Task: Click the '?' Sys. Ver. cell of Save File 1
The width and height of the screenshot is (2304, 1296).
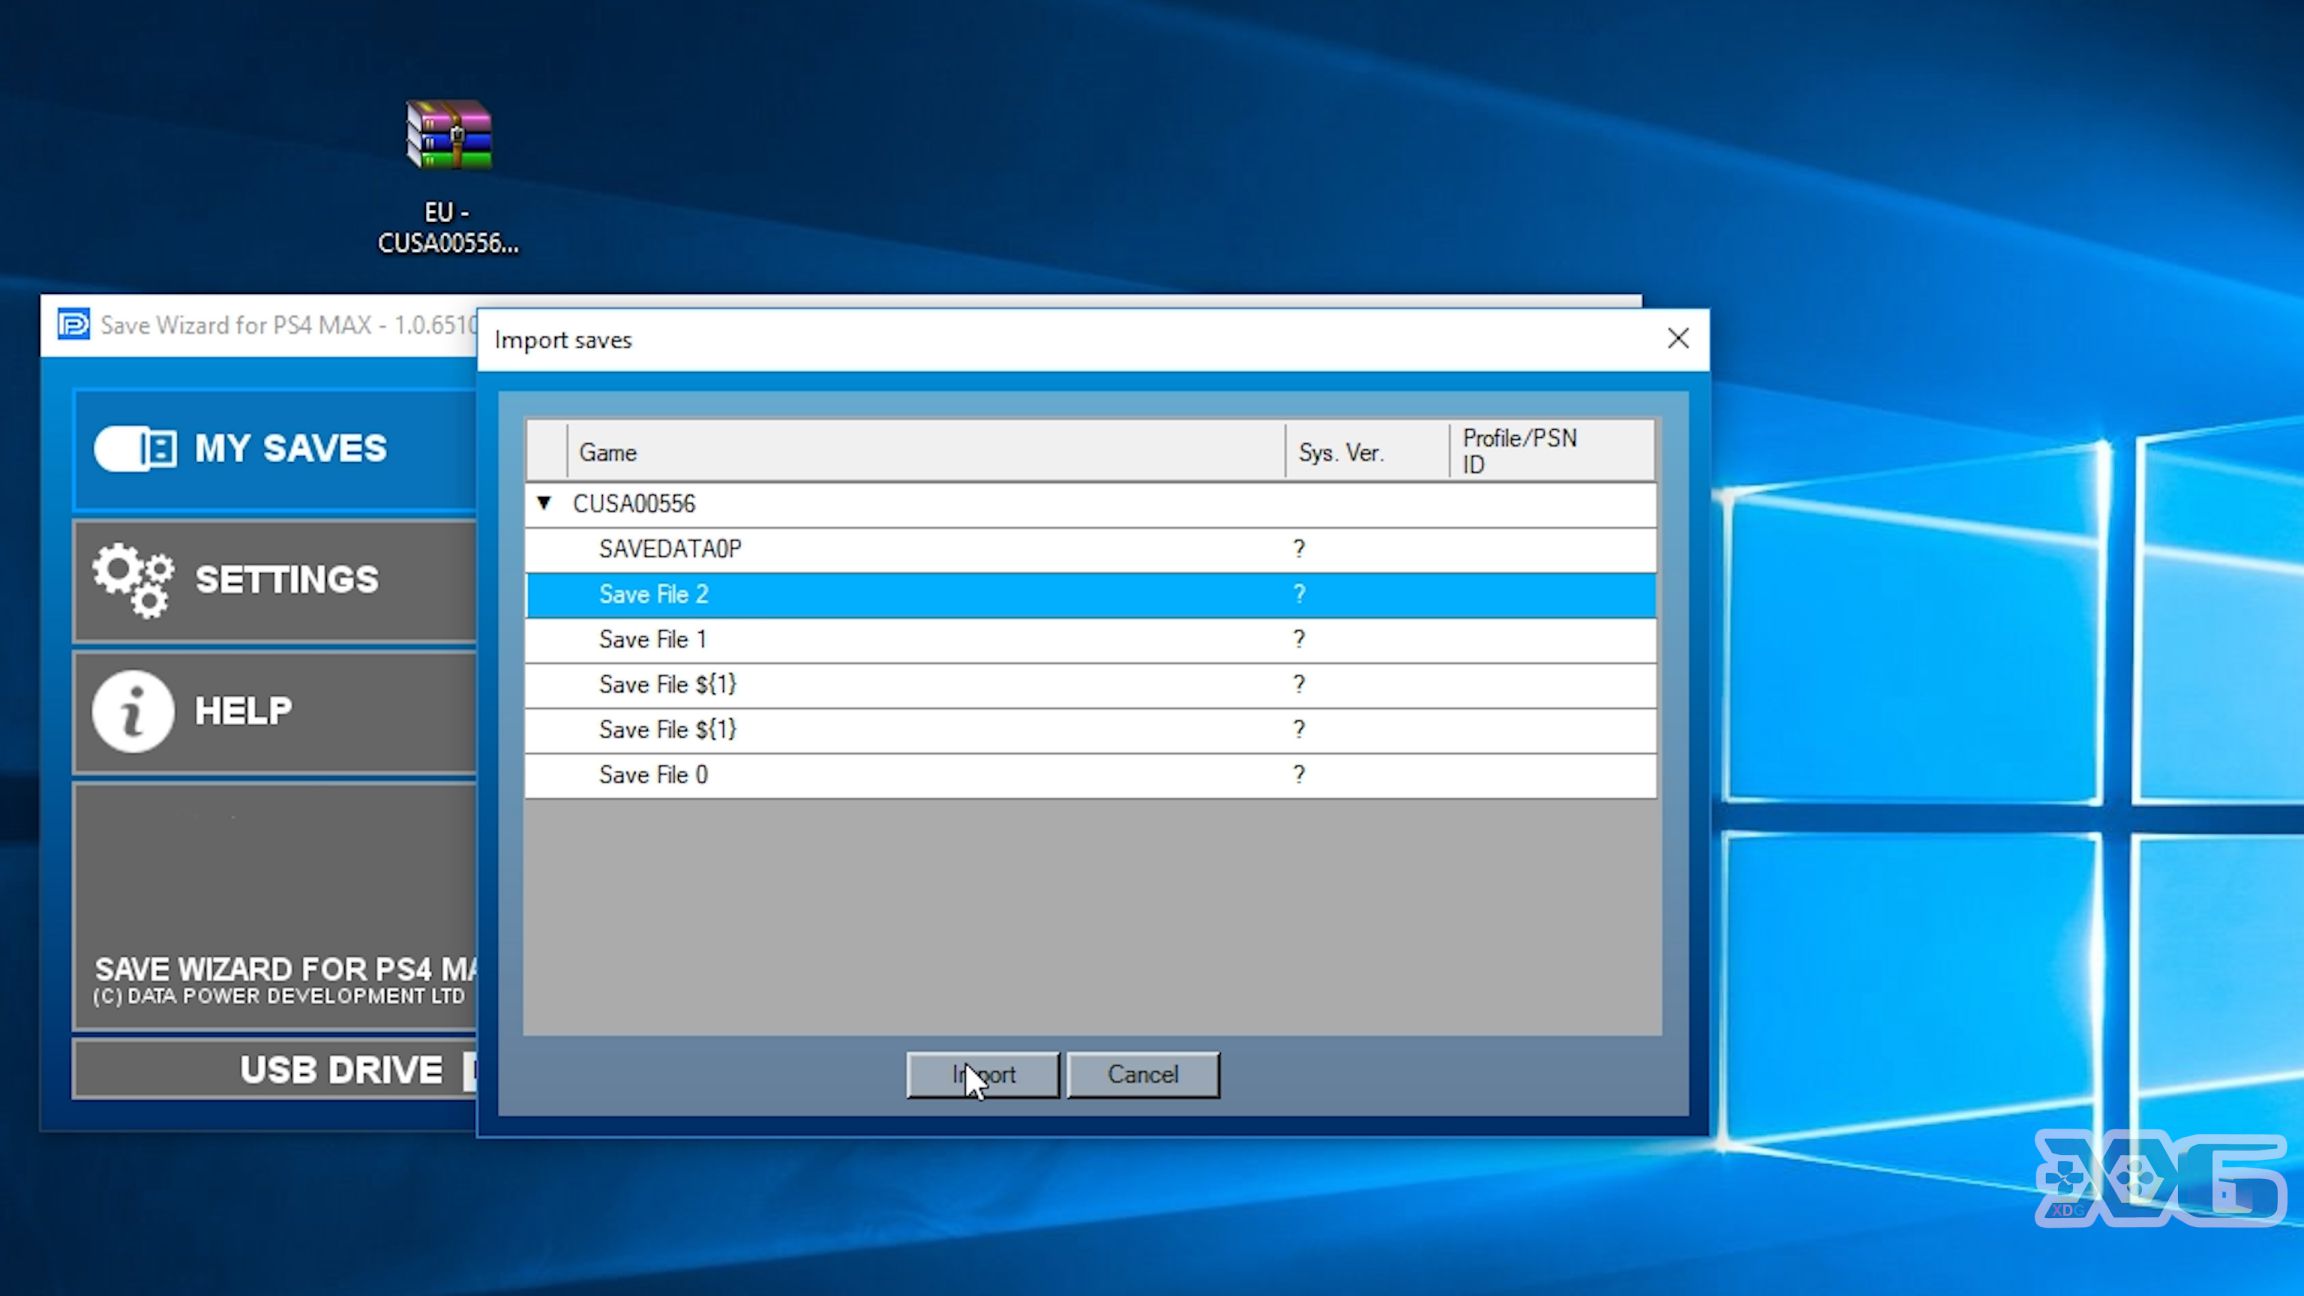Action: click(x=1298, y=639)
